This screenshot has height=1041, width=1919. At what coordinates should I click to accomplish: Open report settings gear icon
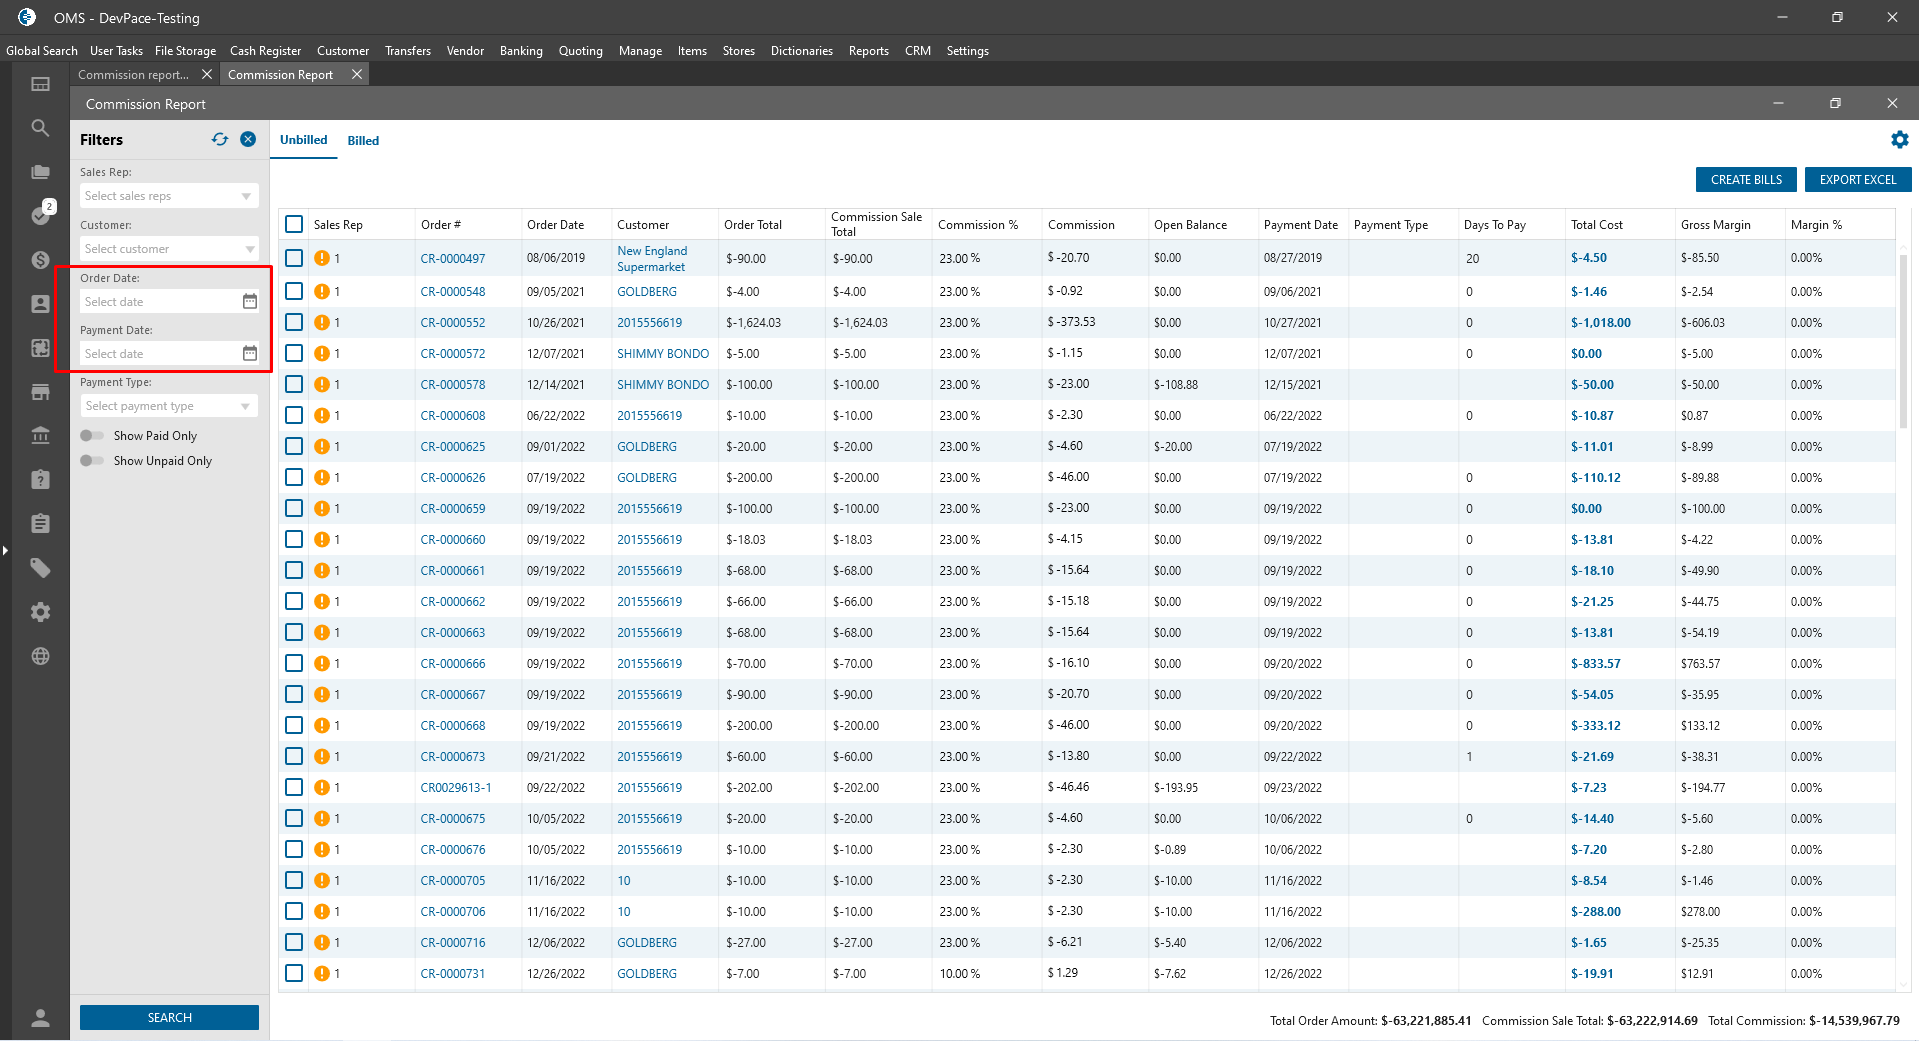point(1899,140)
